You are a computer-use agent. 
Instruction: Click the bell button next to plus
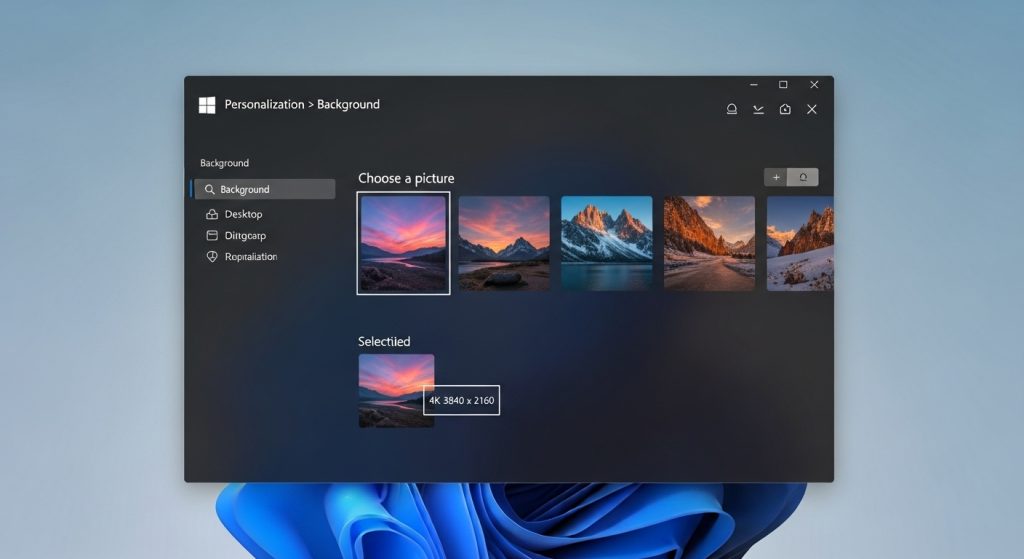pyautogui.click(x=803, y=177)
